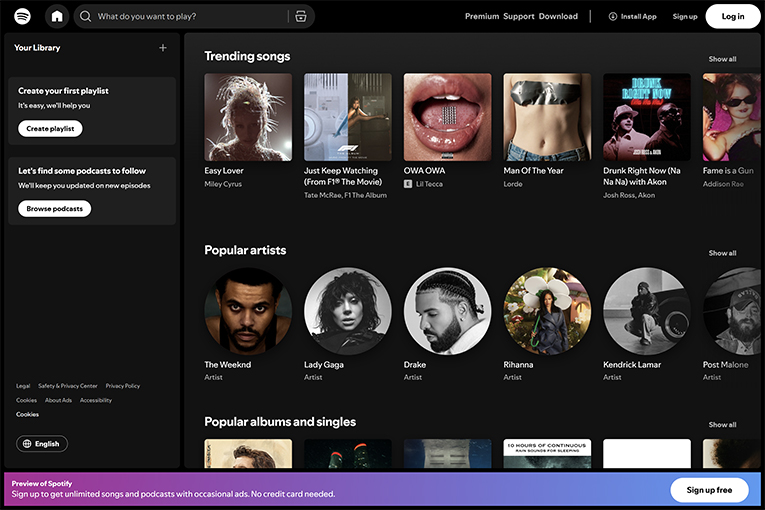This screenshot has height=510, width=765.
Task: Open the Download link
Action: (558, 16)
